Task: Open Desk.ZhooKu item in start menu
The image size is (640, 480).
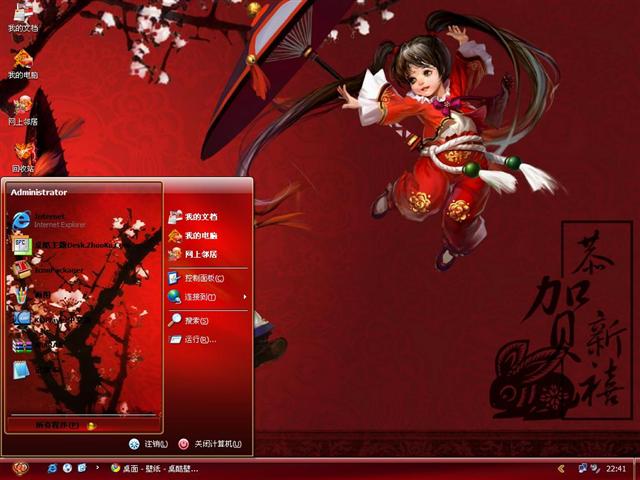Action: (x=67, y=245)
